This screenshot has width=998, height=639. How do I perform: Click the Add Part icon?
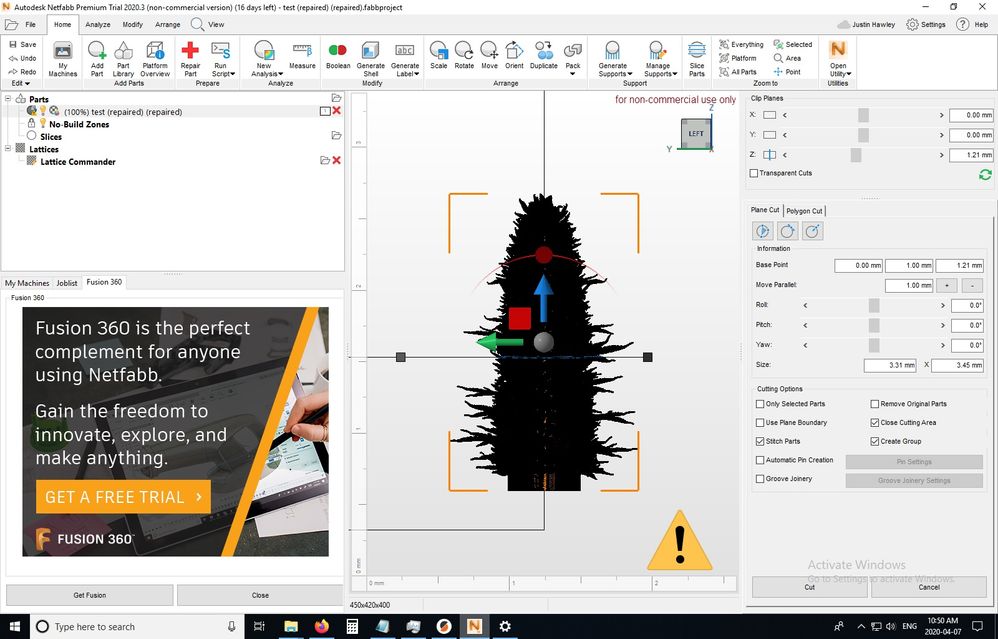97,59
